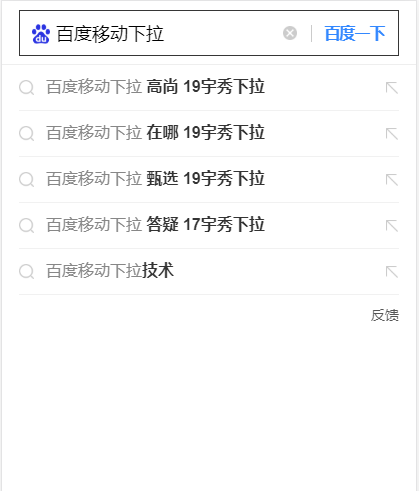Fill arrow for 在哪 19宇秀下拉 suggestion
Screen dimensions: 419x491
click(392, 134)
